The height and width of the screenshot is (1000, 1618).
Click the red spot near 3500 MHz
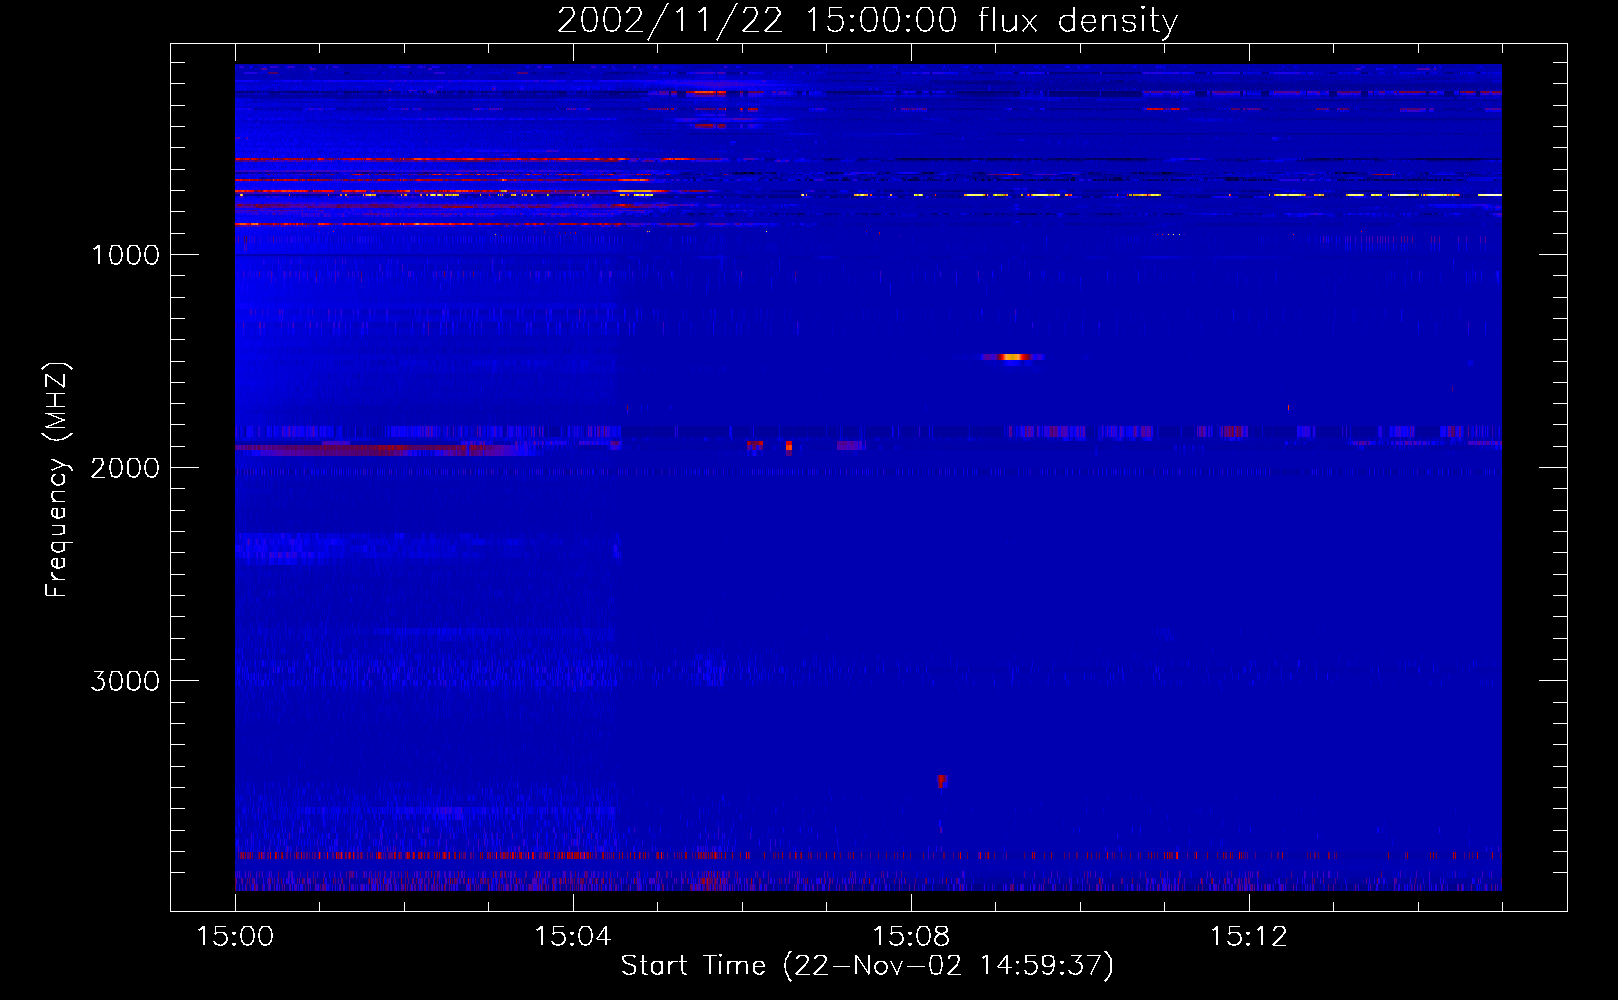click(941, 780)
